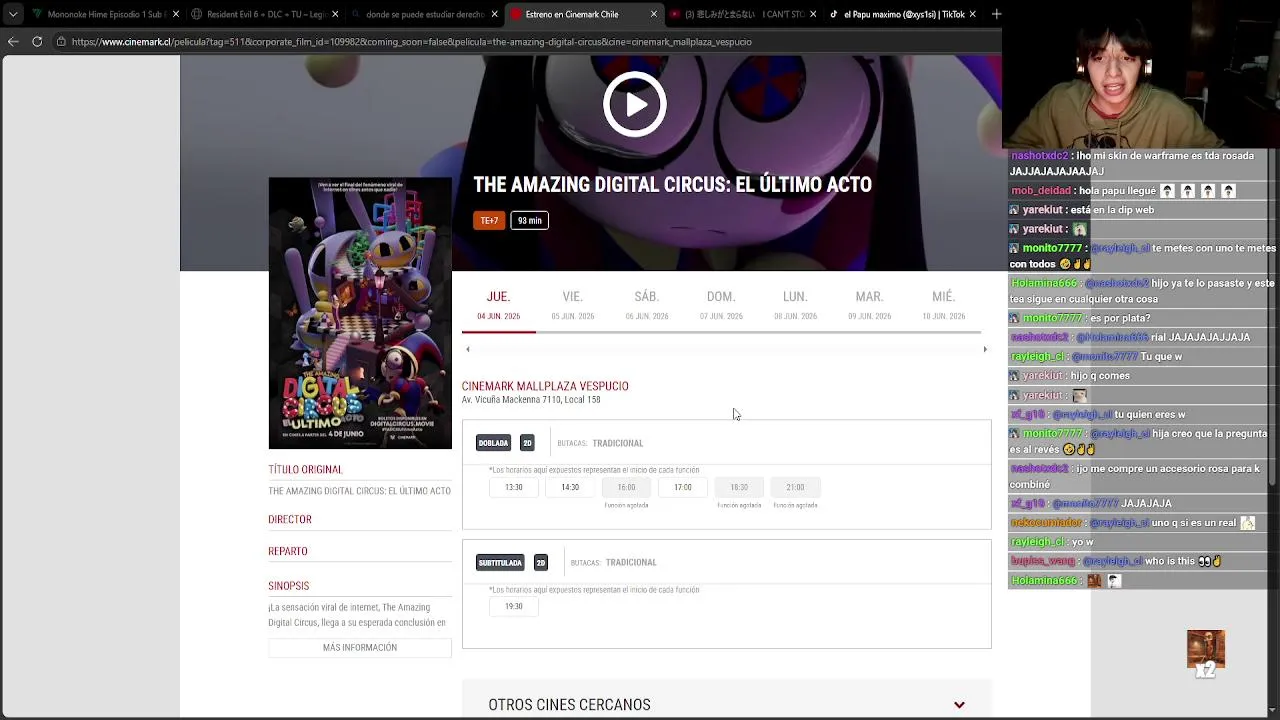Select LUN. 08 JUN. date
1280x720 pixels.
point(795,306)
